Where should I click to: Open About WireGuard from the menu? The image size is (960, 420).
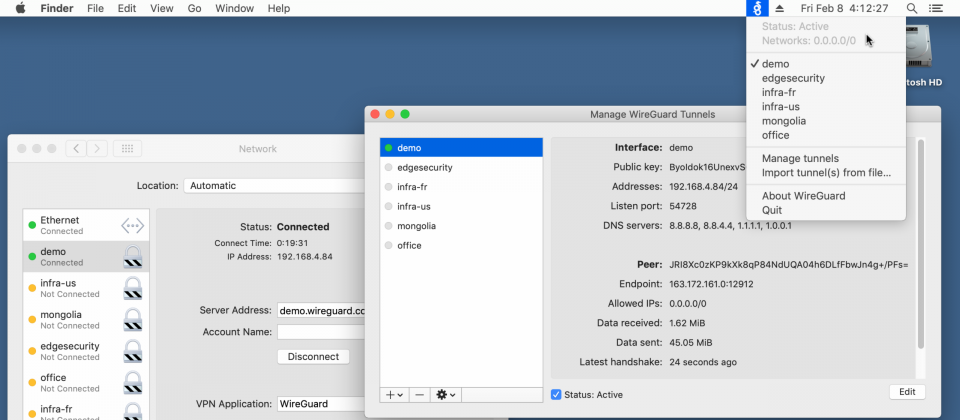click(825, 196)
